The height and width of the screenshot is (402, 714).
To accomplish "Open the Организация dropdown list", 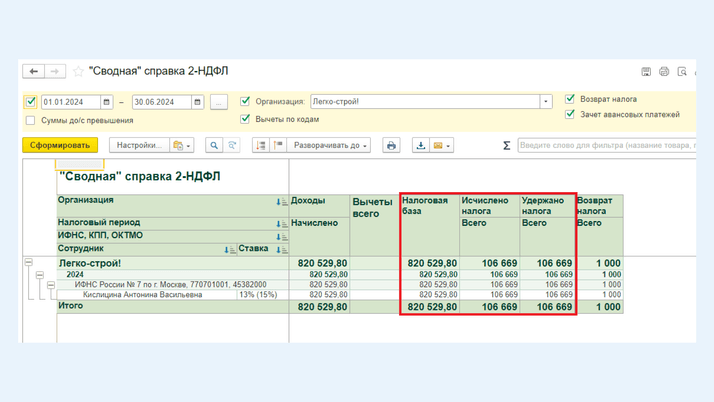I will point(546,102).
